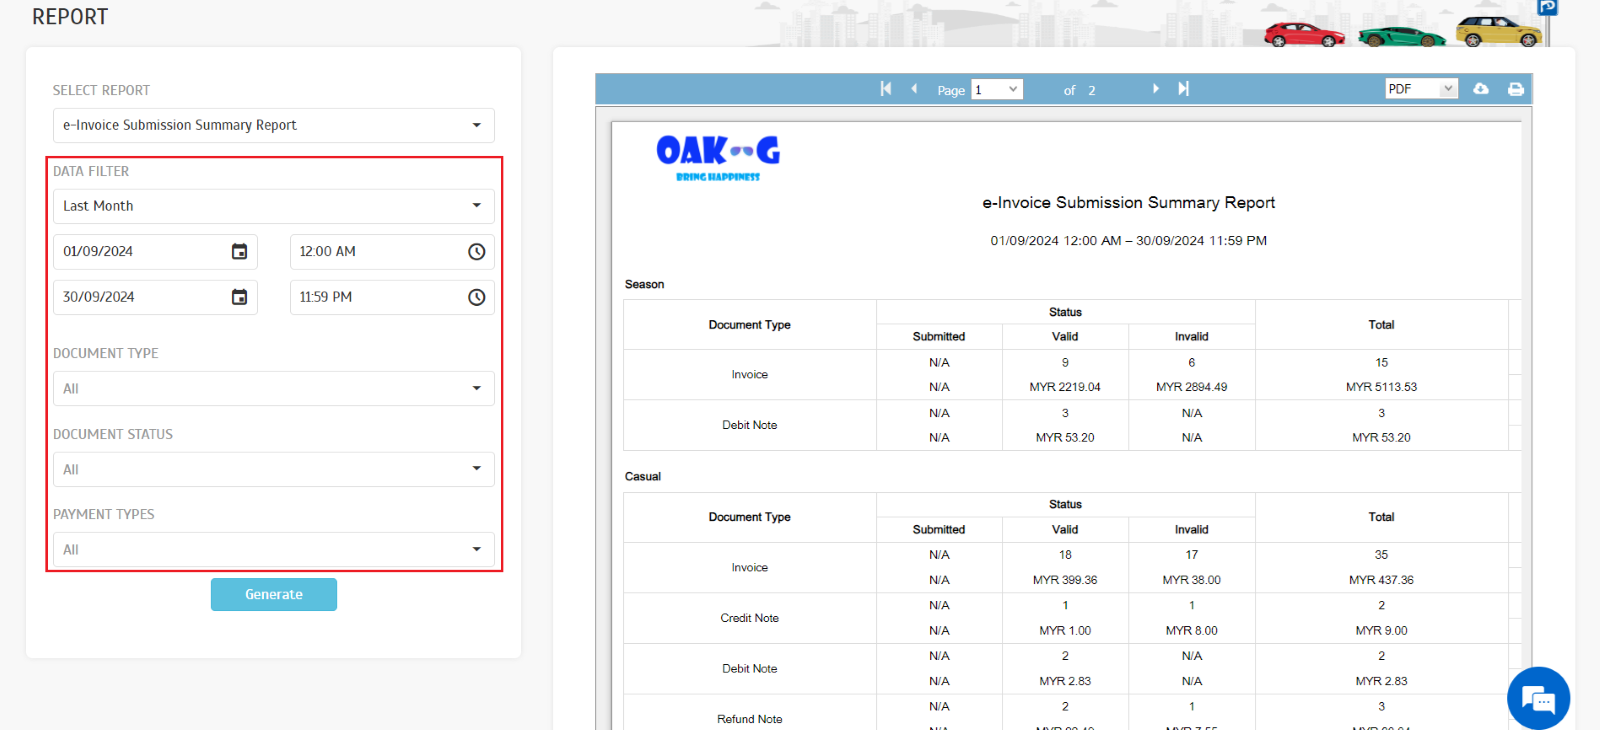
Task: Expand the Select Report dropdown
Action: click(x=273, y=125)
